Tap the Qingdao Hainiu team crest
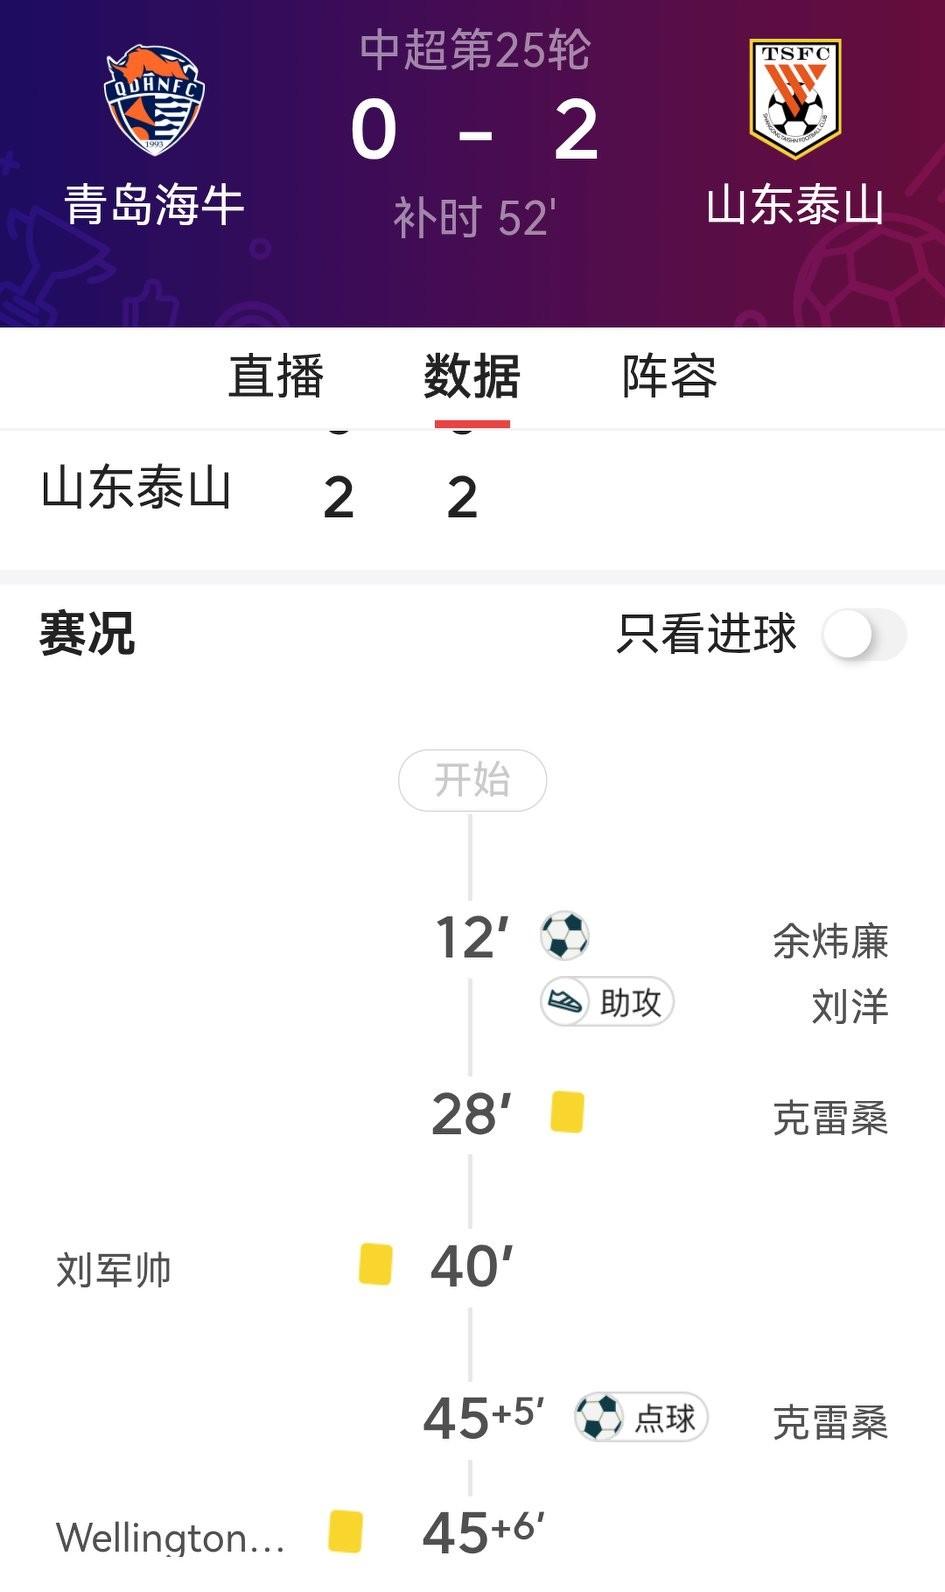This screenshot has width=945, height=1592. (154, 99)
